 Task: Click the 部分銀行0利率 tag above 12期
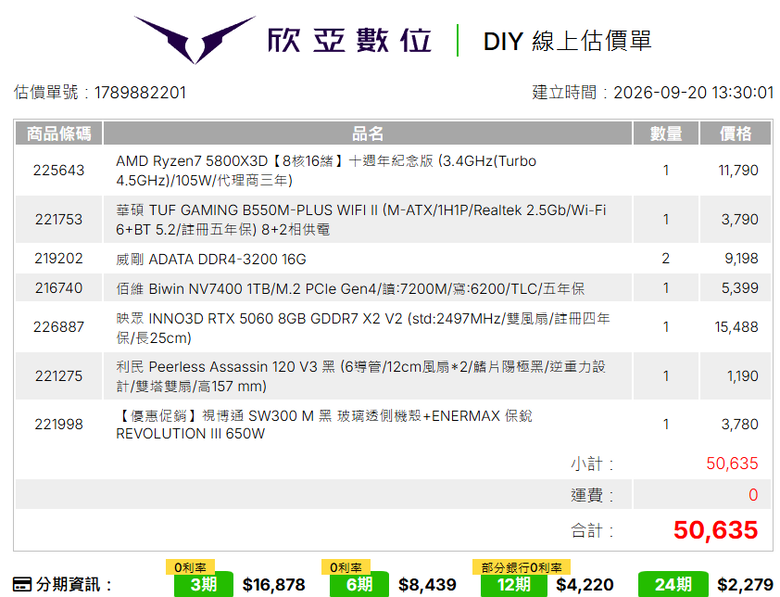click(x=521, y=567)
